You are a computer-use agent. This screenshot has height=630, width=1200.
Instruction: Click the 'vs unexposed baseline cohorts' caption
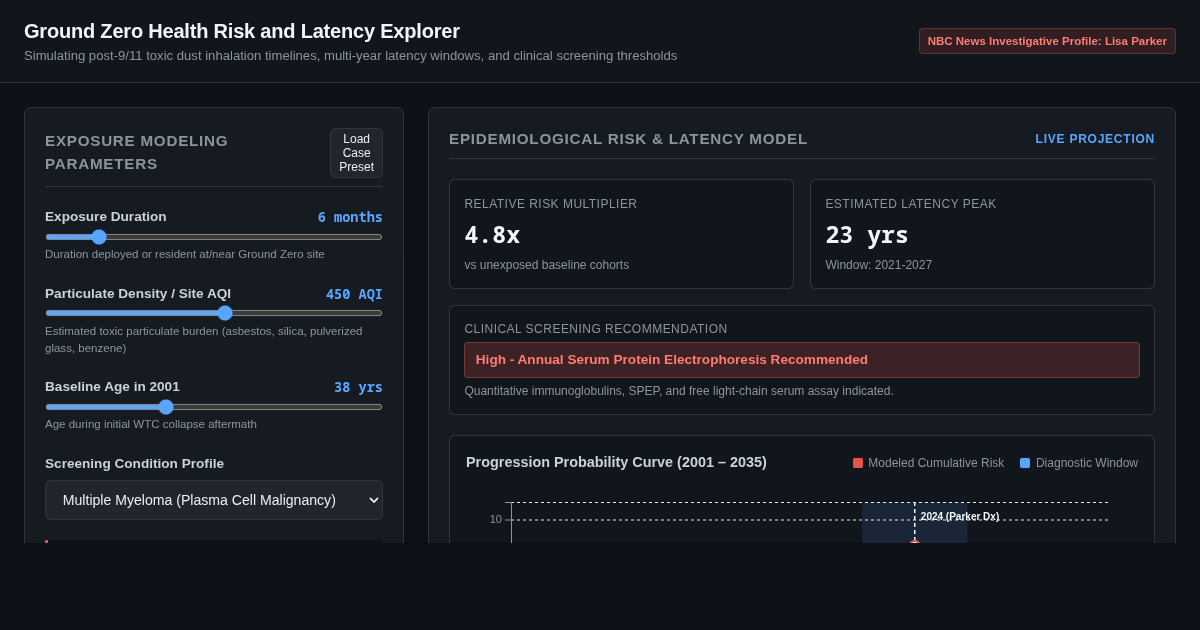[546, 265]
